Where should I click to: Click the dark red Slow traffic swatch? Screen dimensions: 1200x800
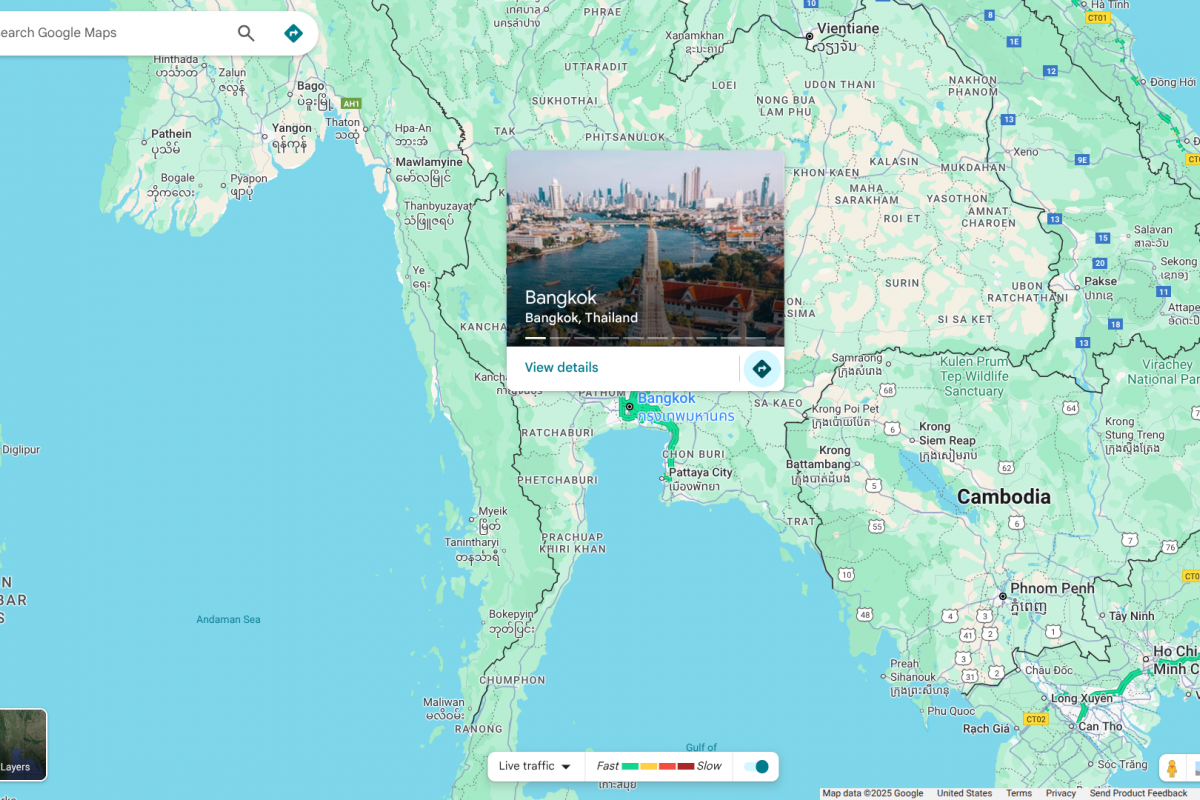685,767
